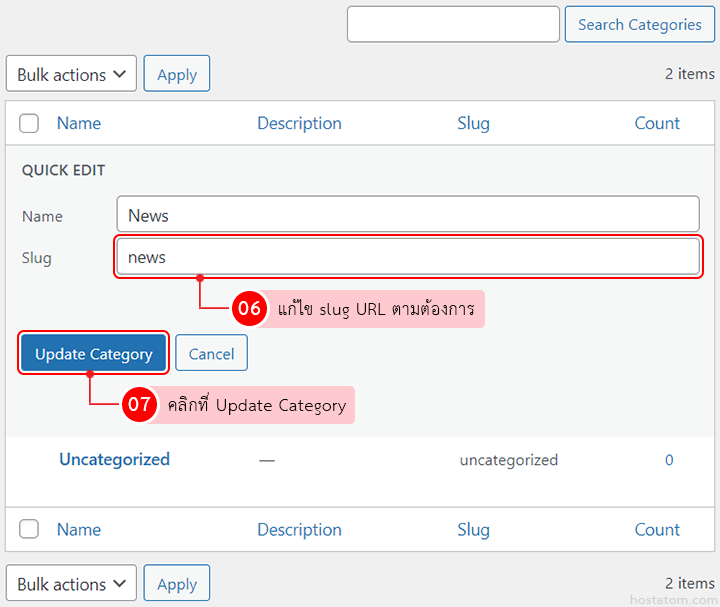
Task: Click the Update Category button
Action: 93,353
